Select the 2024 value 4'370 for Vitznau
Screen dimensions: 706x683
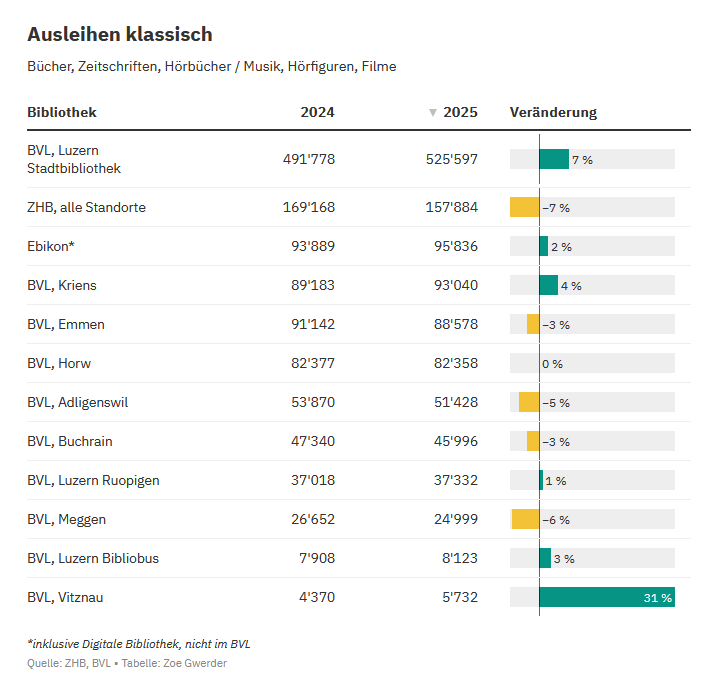point(316,597)
